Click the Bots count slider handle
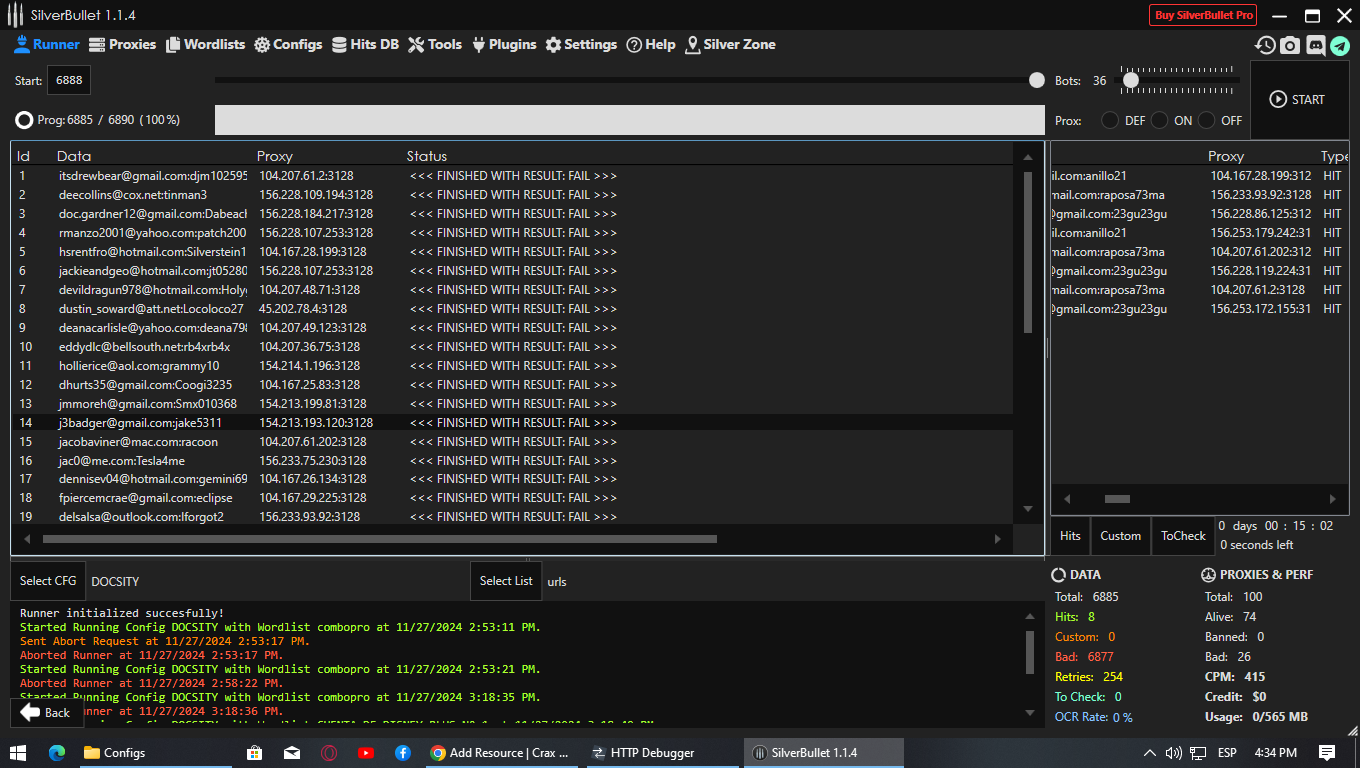This screenshot has height=768, width=1360. pos(1130,80)
